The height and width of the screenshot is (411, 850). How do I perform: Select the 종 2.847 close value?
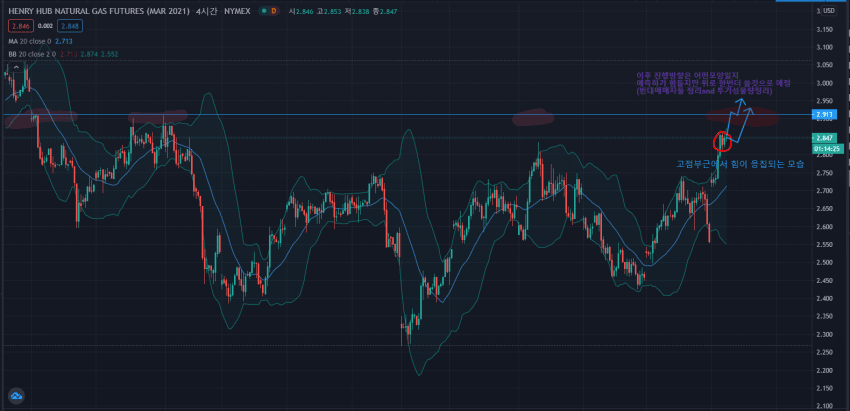click(384, 11)
